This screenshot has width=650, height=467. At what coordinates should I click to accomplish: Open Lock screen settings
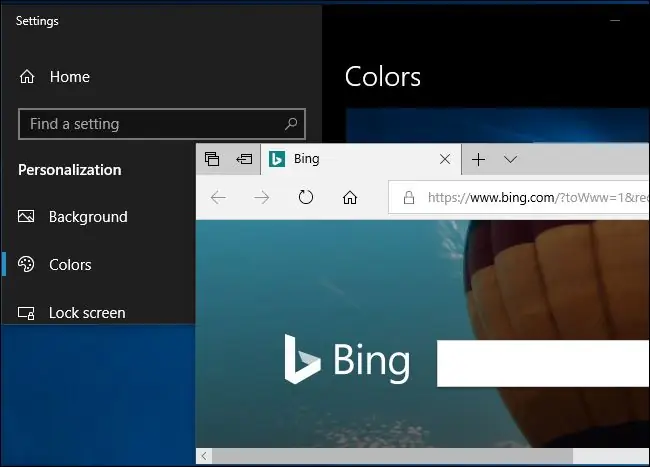click(71, 313)
